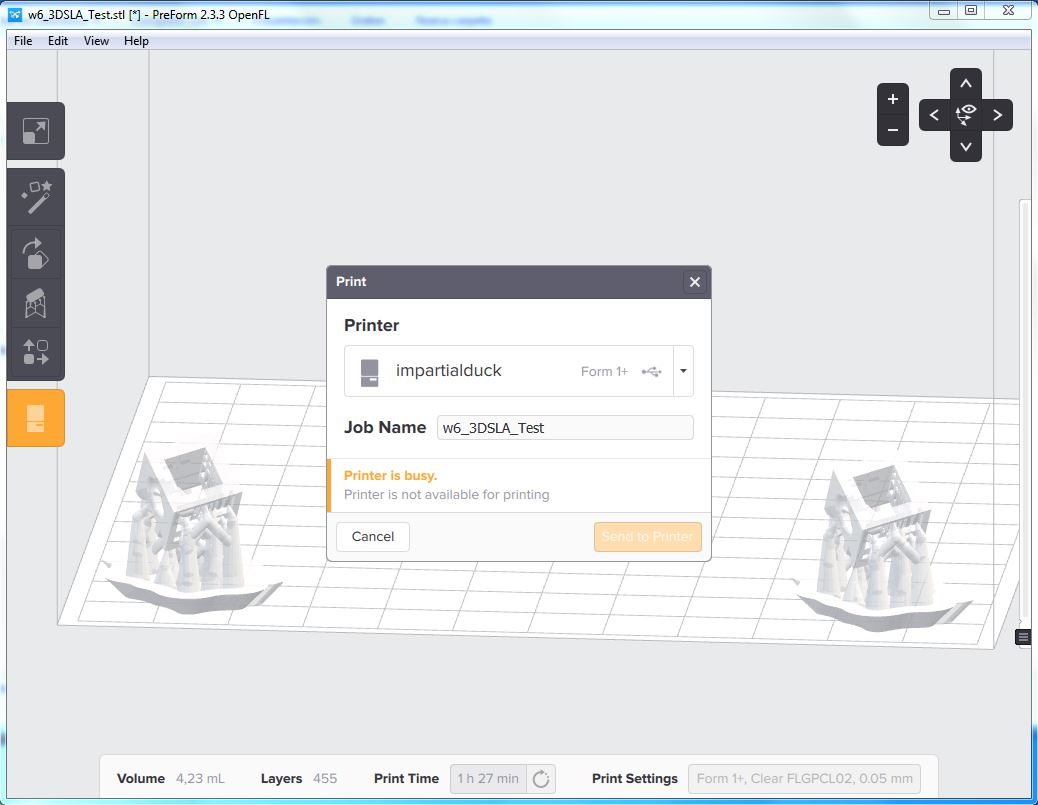Open the Layout arrangement tool
The height and width of the screenshot is (805, 1038).
(x=36, y=352)
